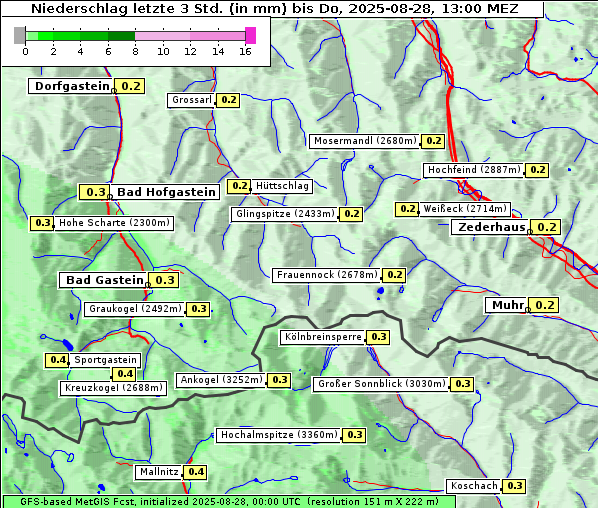Select the Bad Hofgastein town label
Image resolution: width=598 pixels, height=508 pixels.
[x=165, y=192]
